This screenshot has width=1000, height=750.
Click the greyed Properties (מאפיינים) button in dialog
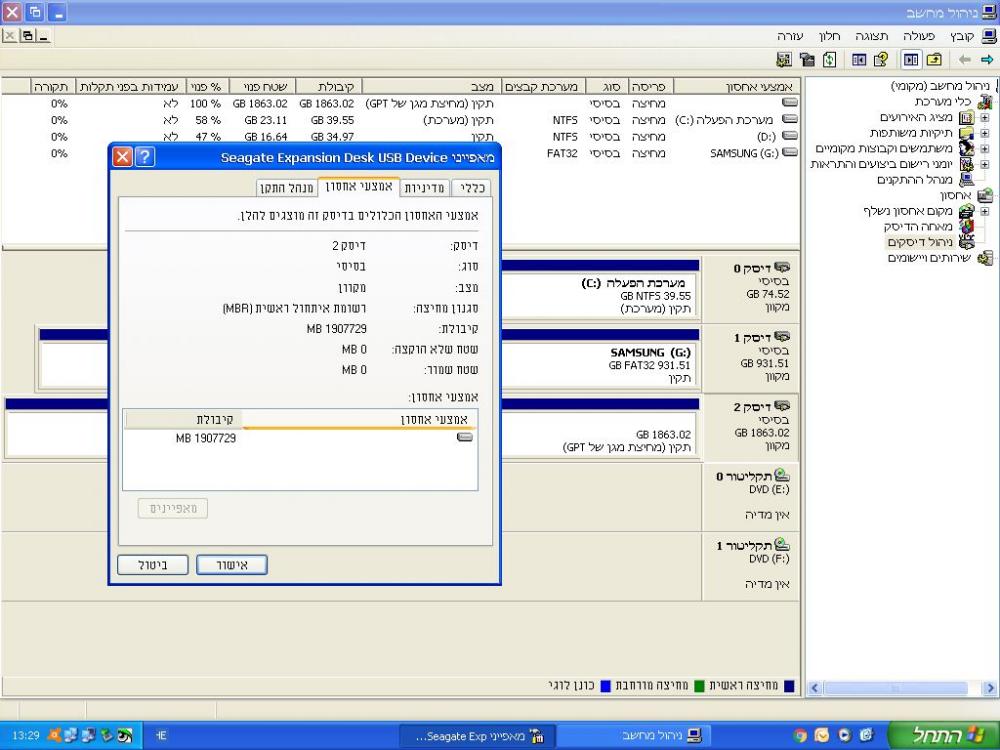click(x=173, y=508)
